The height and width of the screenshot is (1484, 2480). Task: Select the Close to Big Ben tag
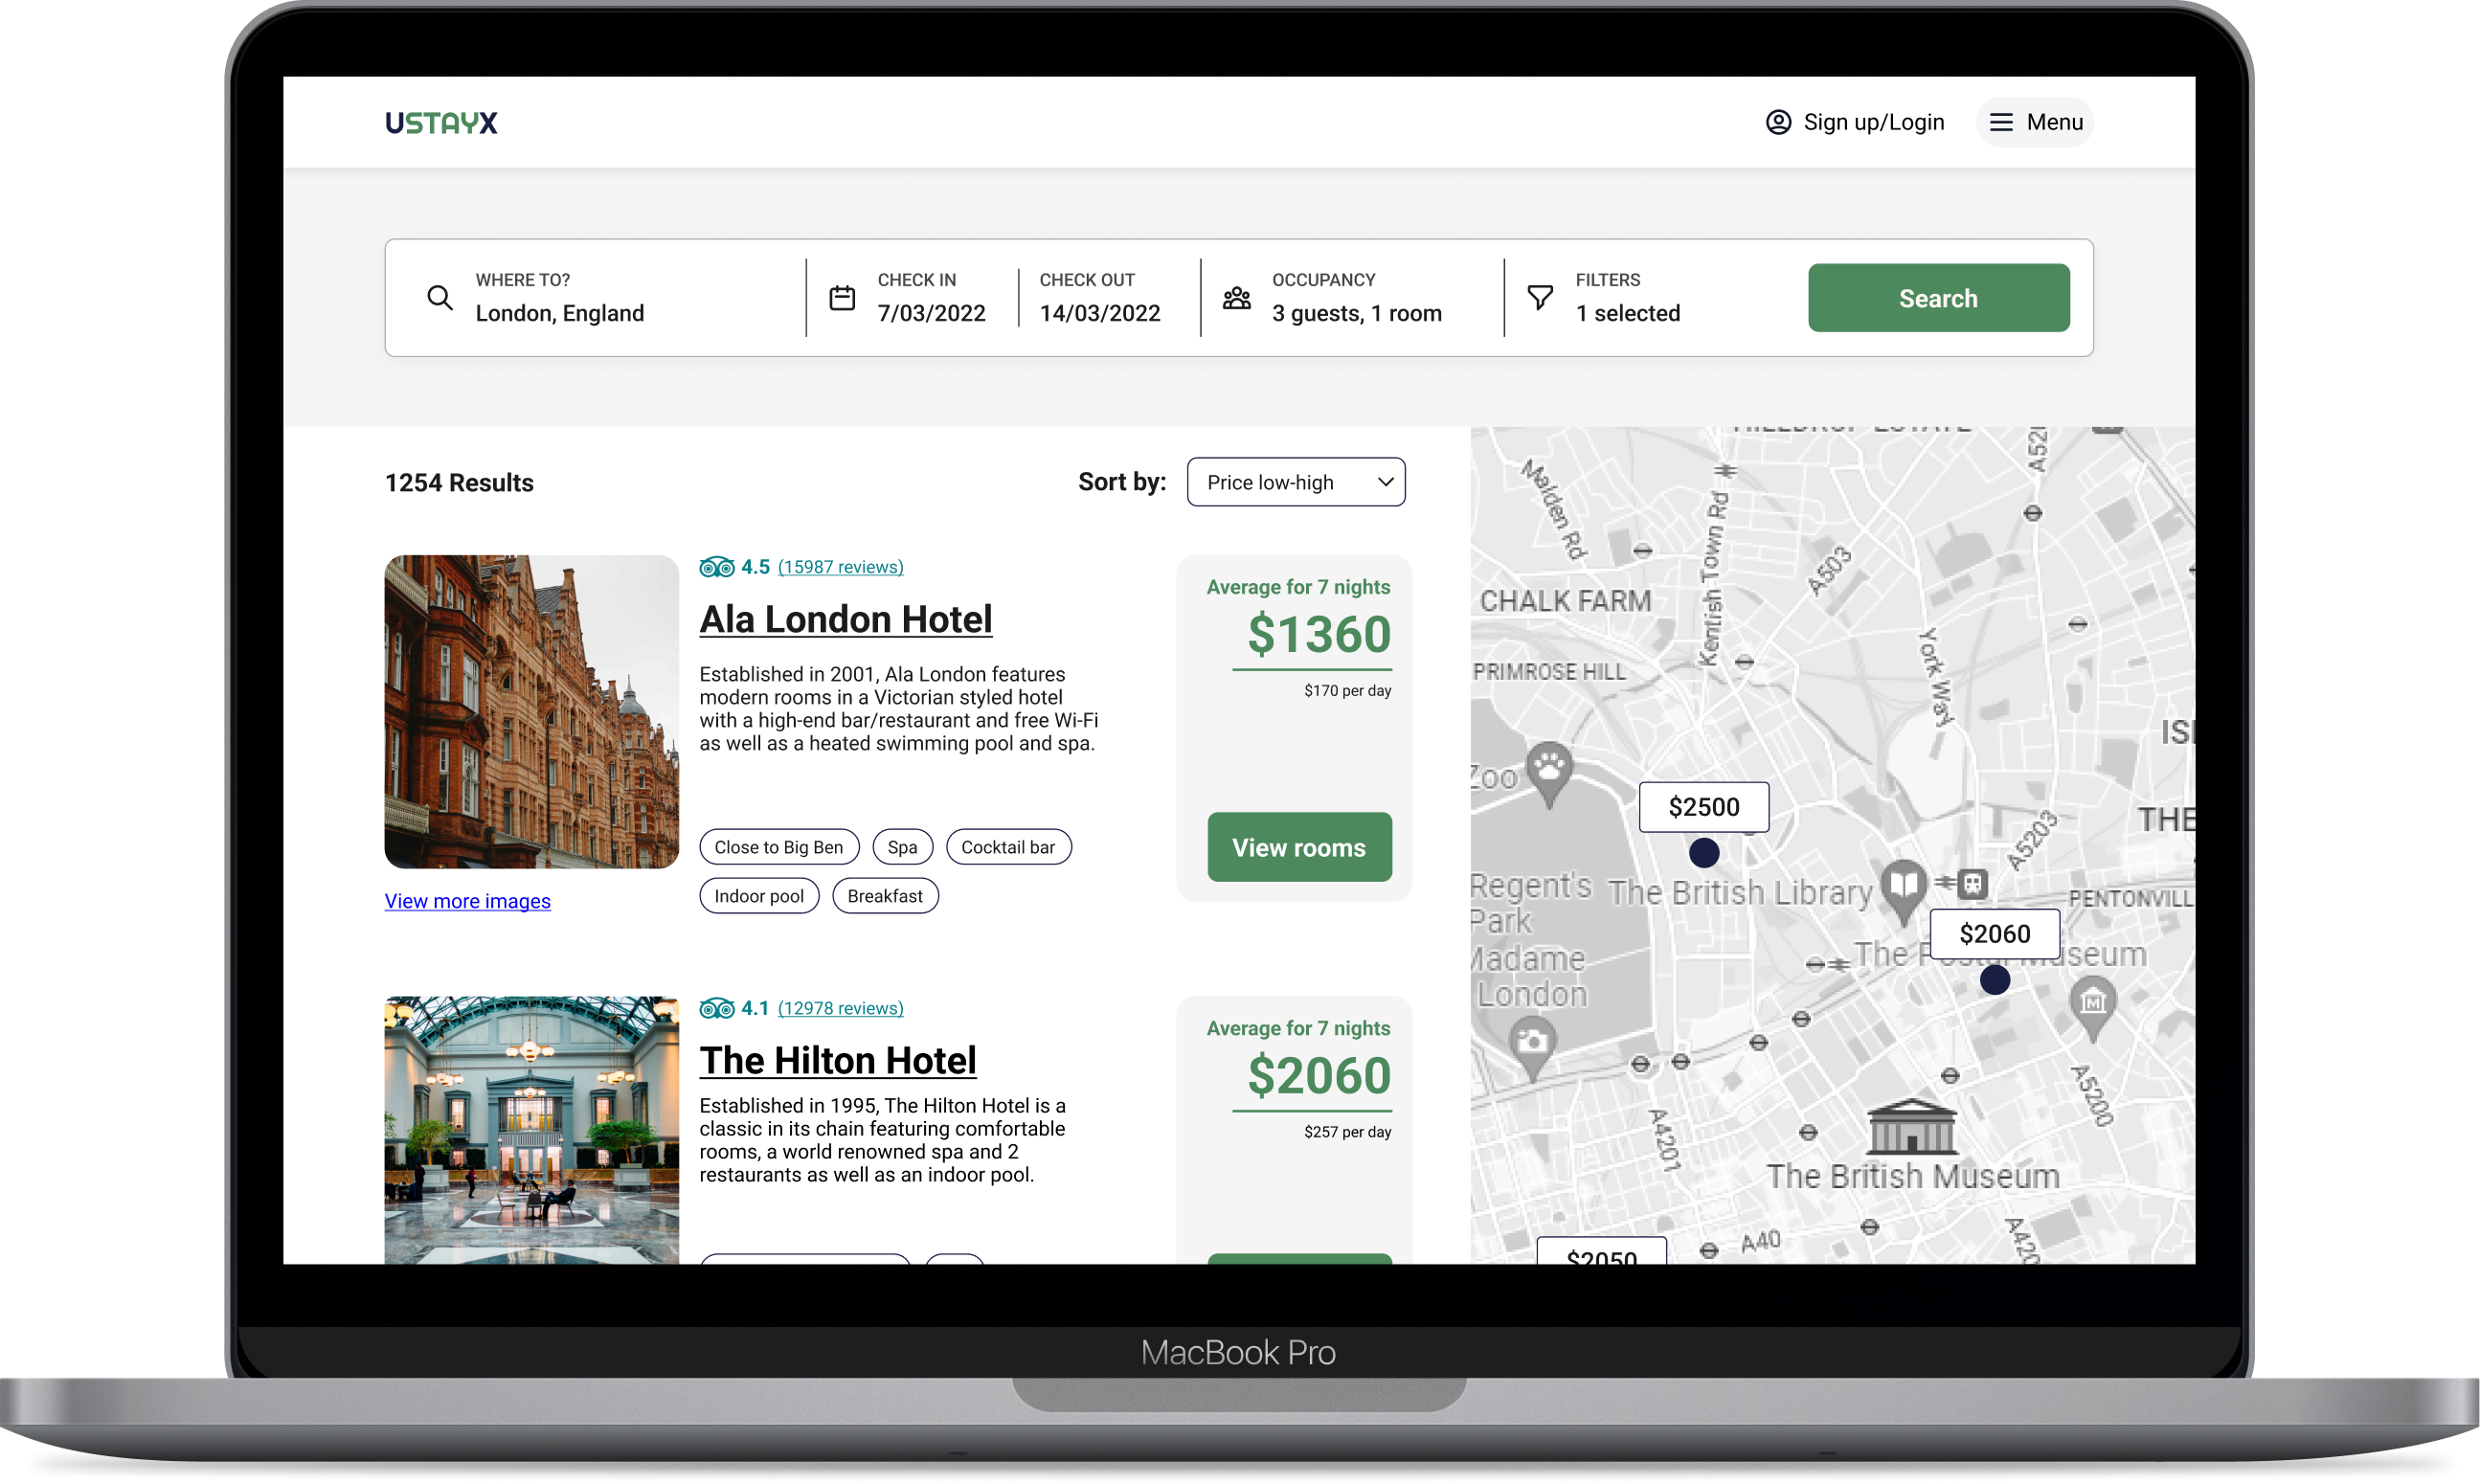coord(778,847)
